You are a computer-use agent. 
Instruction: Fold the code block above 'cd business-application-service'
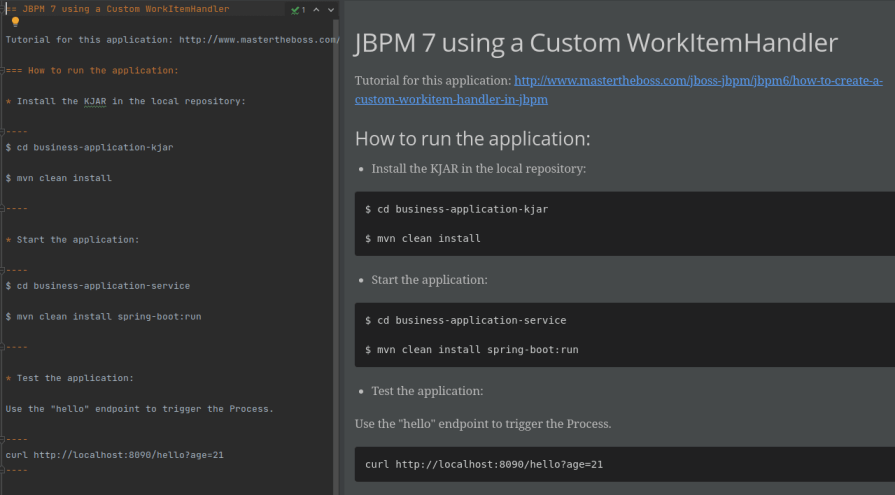[2, 270]
